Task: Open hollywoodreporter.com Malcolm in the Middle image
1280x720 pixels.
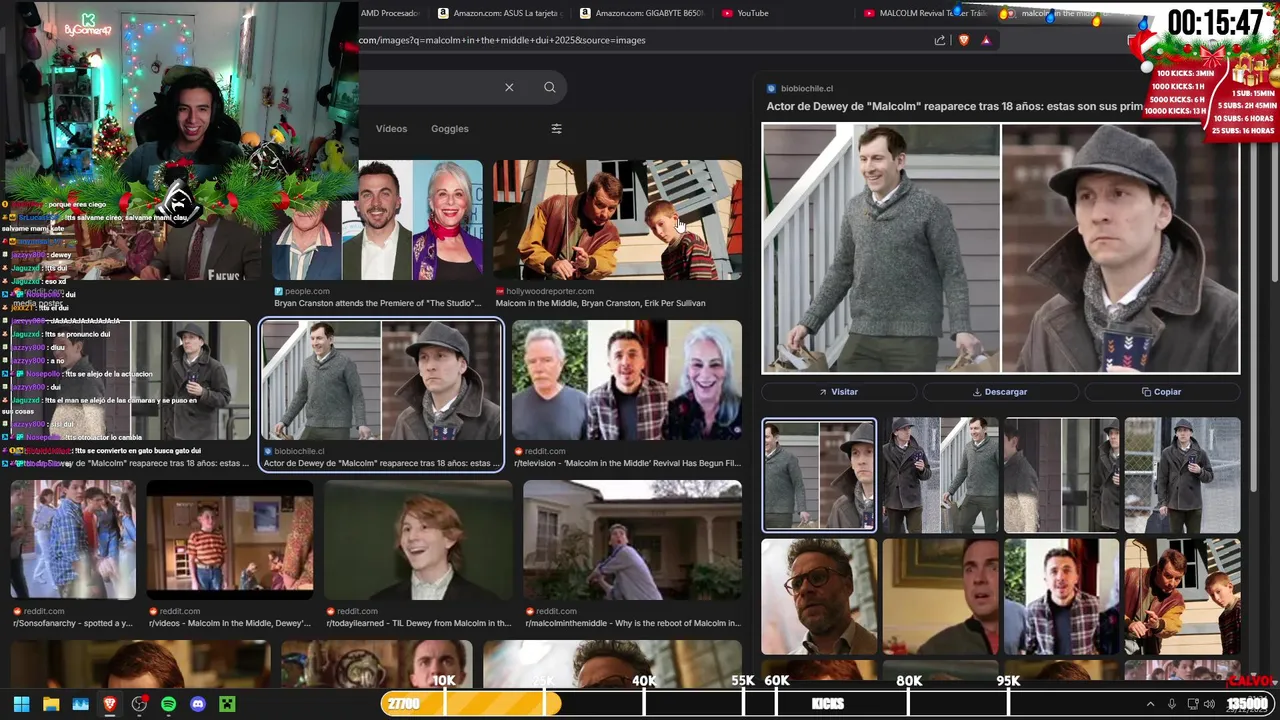Action: tap(617, 220)
